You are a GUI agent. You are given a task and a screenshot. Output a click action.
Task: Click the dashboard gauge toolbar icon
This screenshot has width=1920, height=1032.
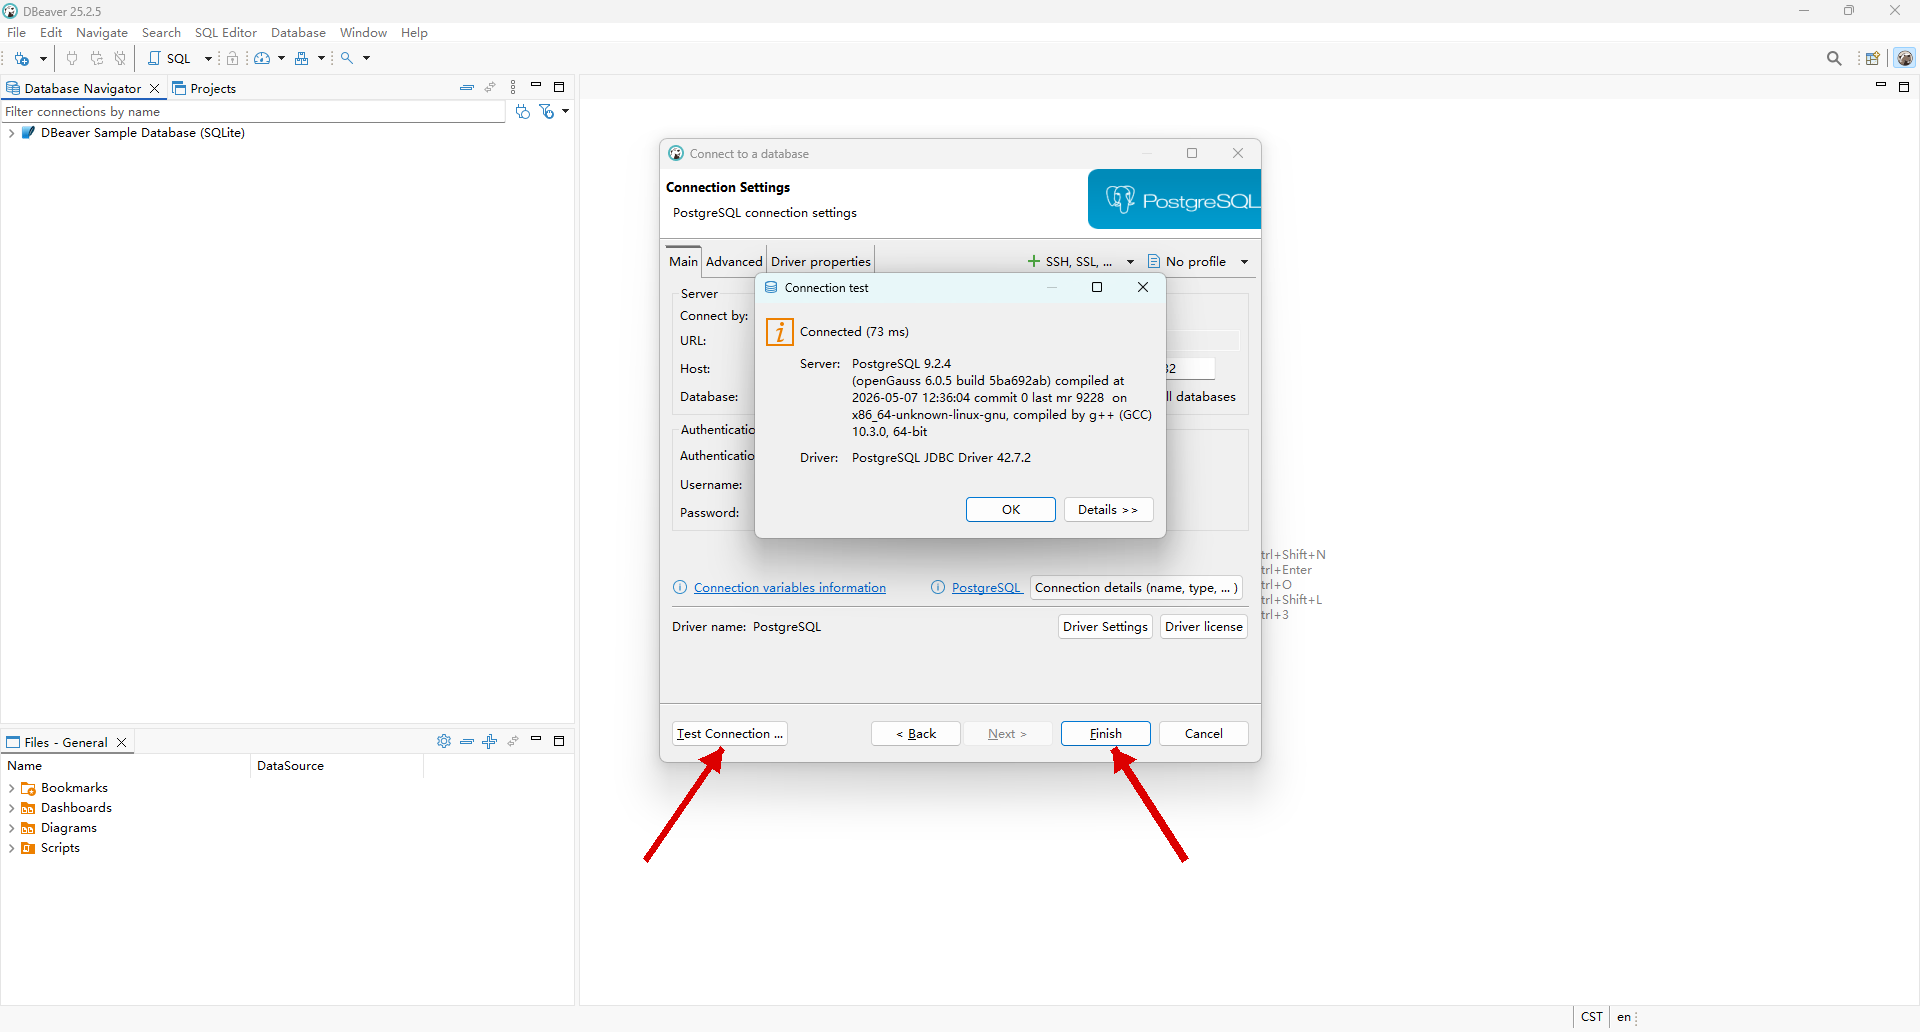262,58
